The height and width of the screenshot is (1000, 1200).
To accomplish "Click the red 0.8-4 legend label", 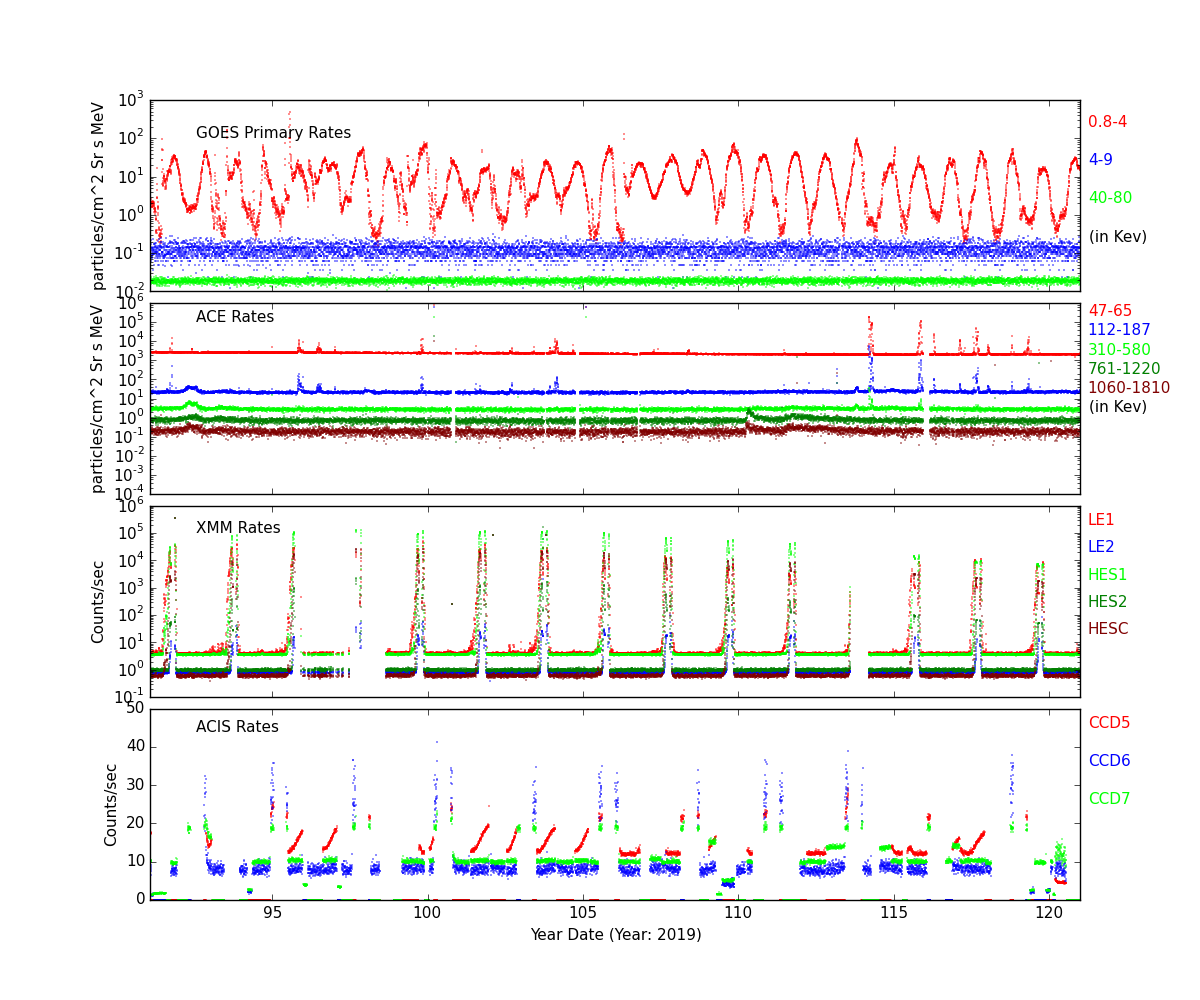I will [x=1107, y=122].
